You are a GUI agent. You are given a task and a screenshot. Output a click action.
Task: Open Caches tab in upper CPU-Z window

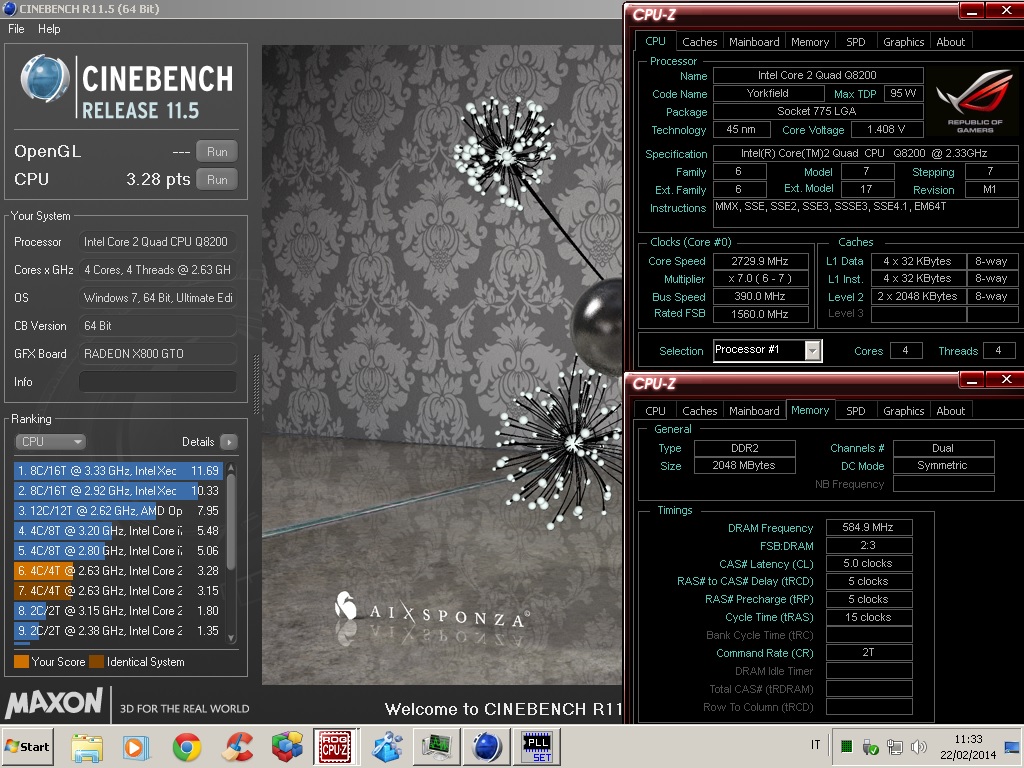pyautogui.click(x=699, y=42)
